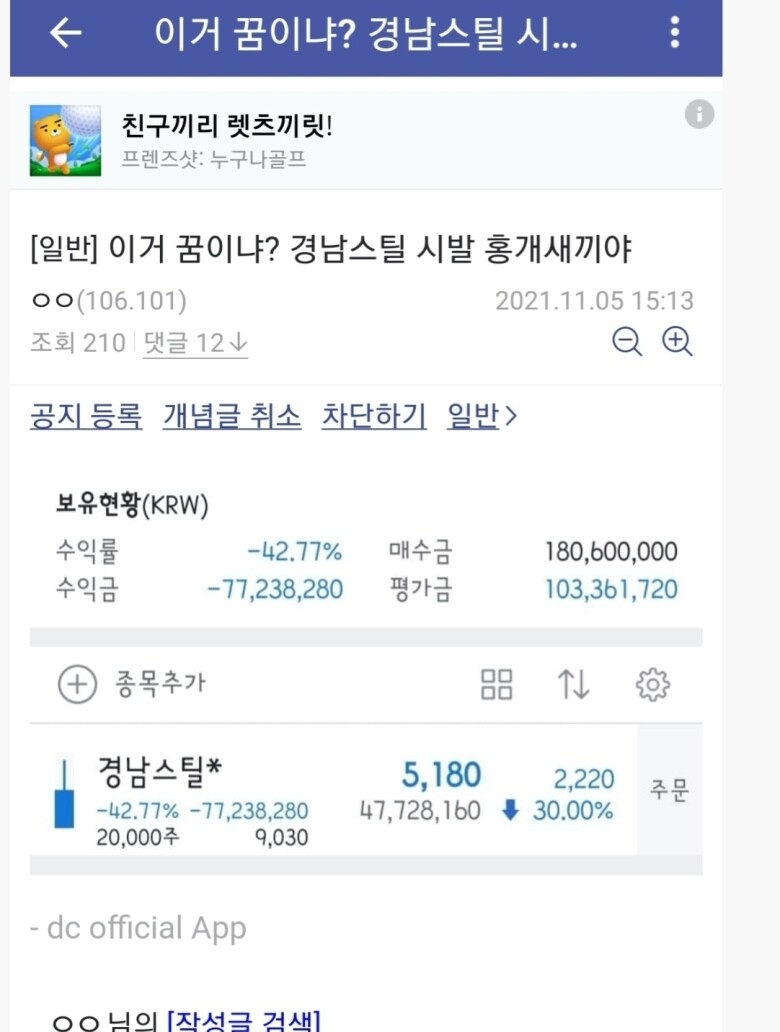Tap the sort arrows icon beside the grid icon
780x1032 pixels.
(572, 685)
